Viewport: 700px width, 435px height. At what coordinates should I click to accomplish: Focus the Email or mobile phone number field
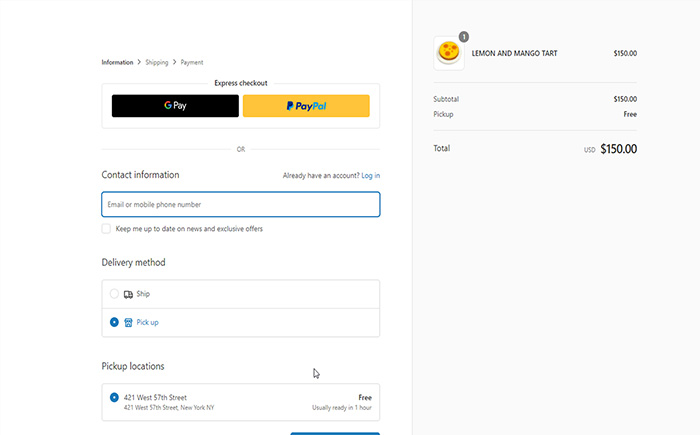click(x=241, y=205)
